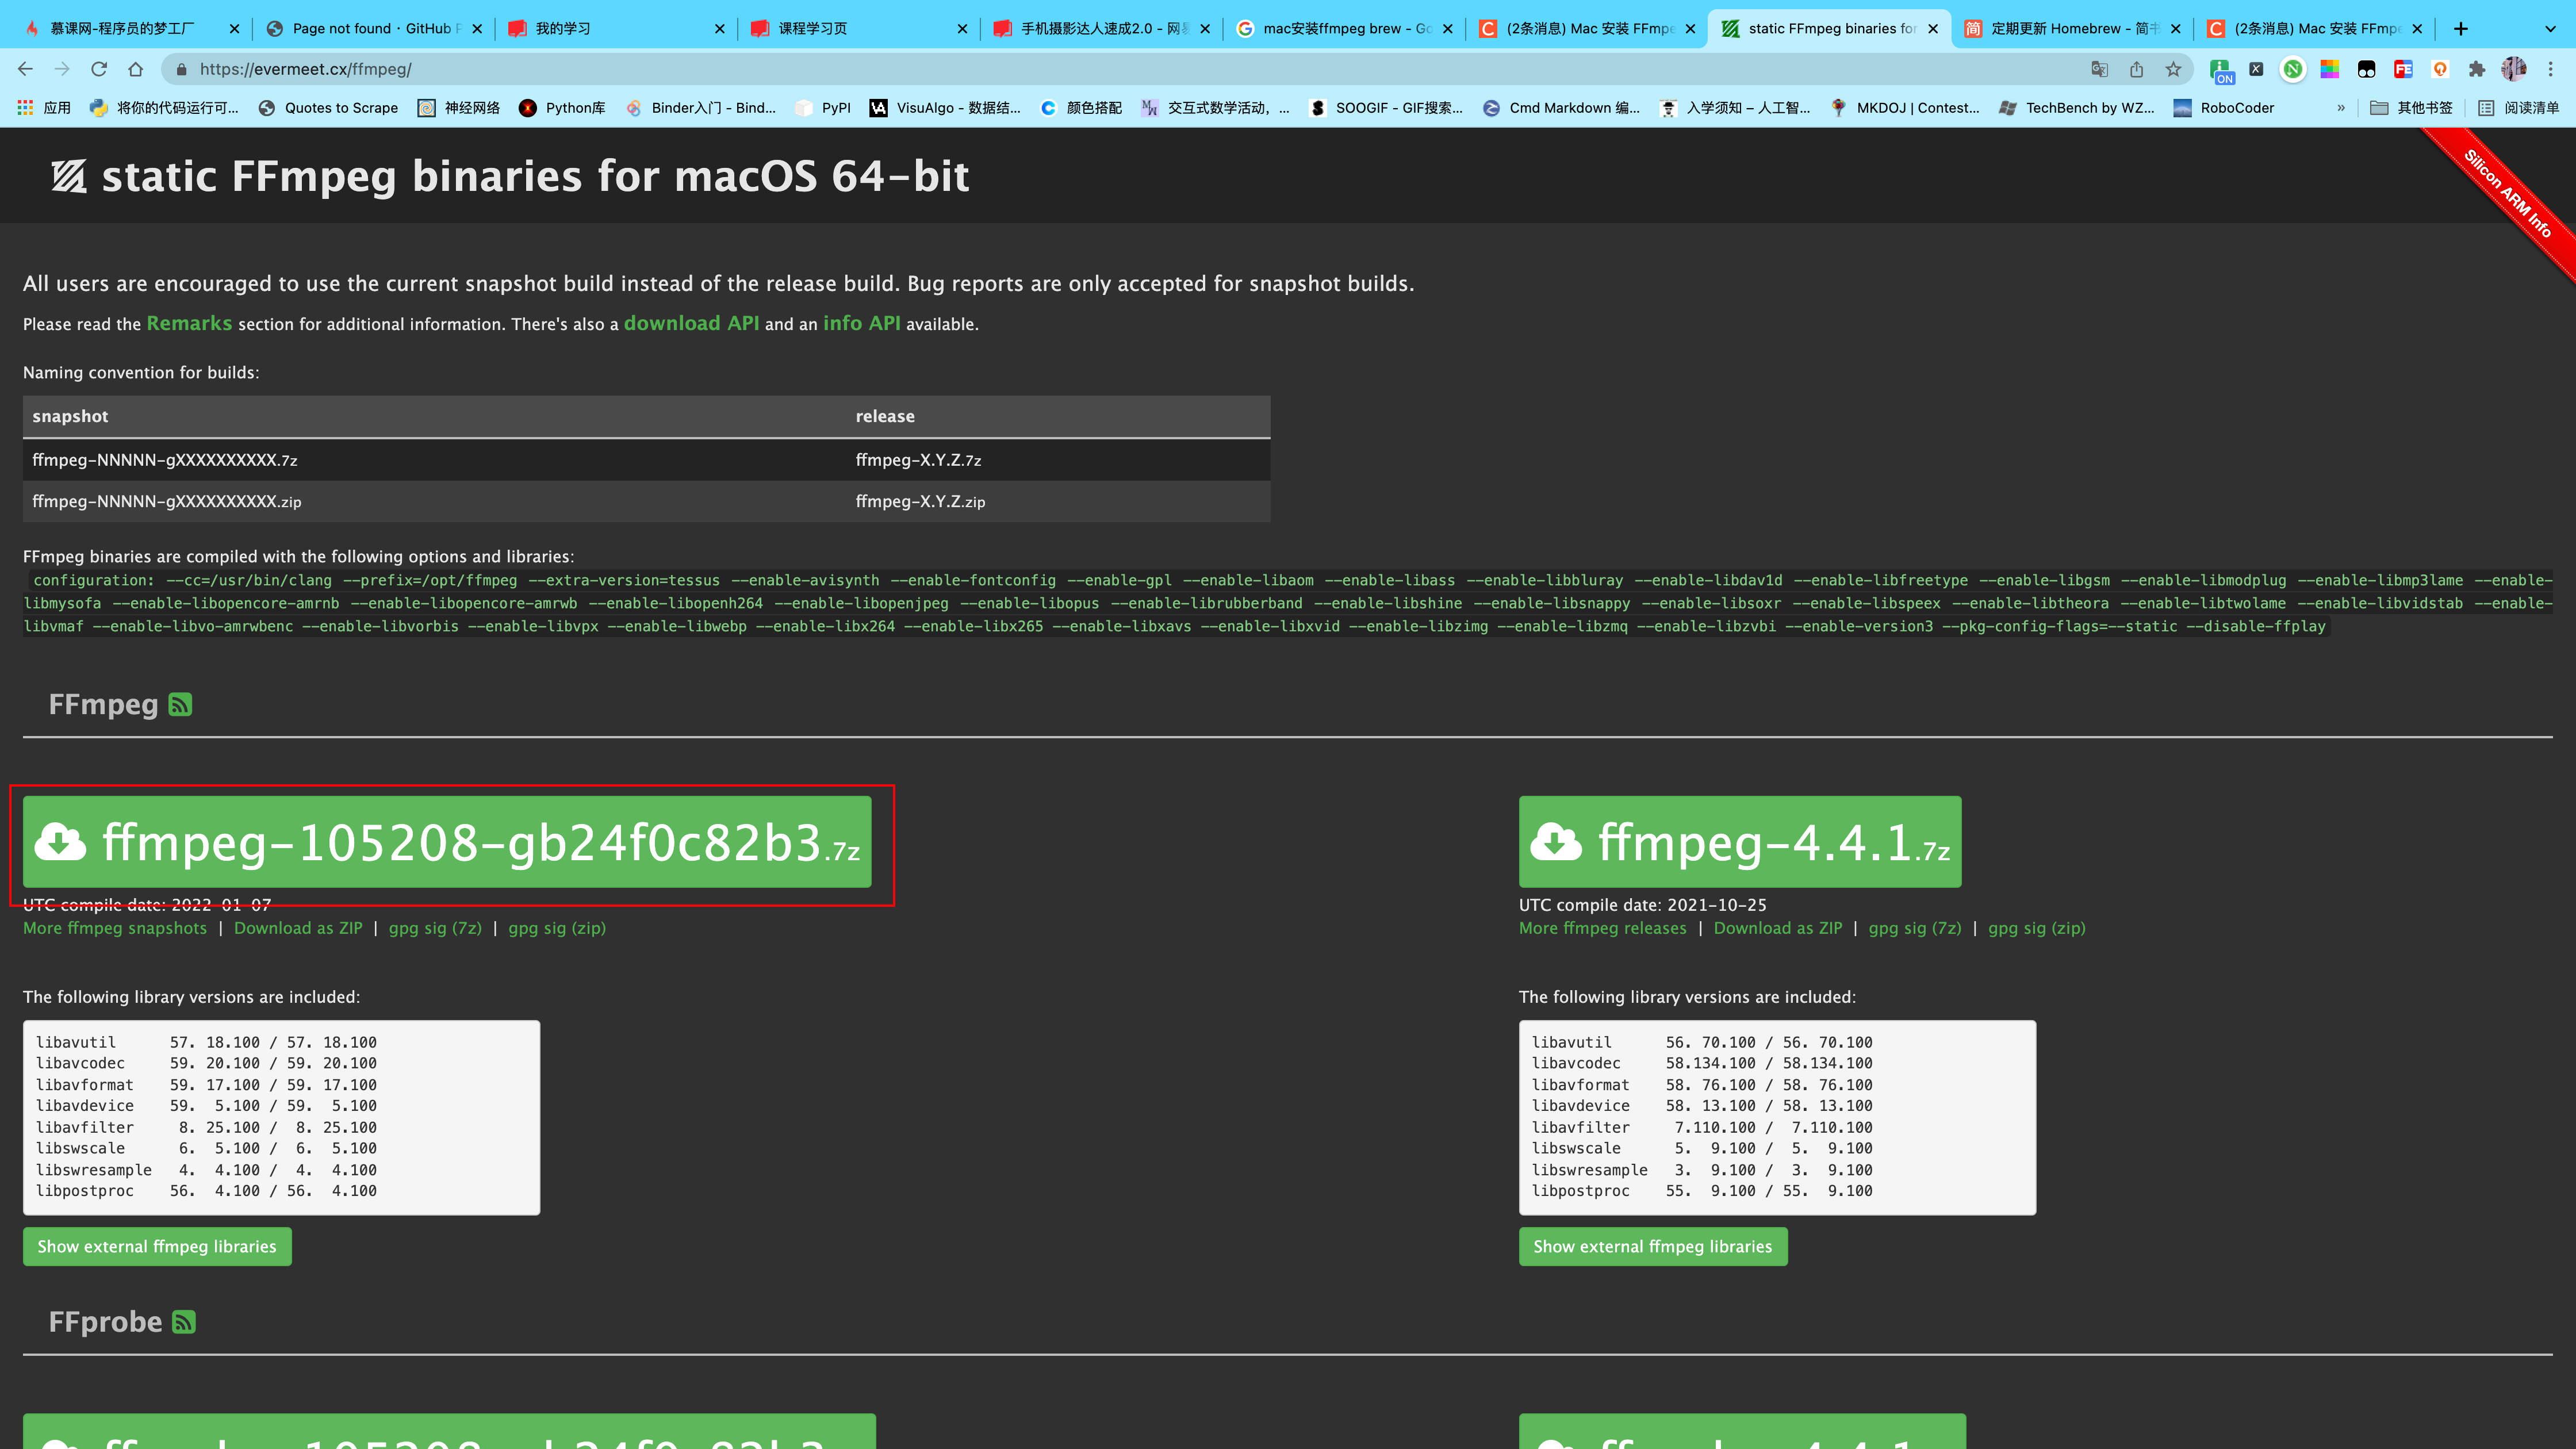Open the info API link

(x=861, y=323)
